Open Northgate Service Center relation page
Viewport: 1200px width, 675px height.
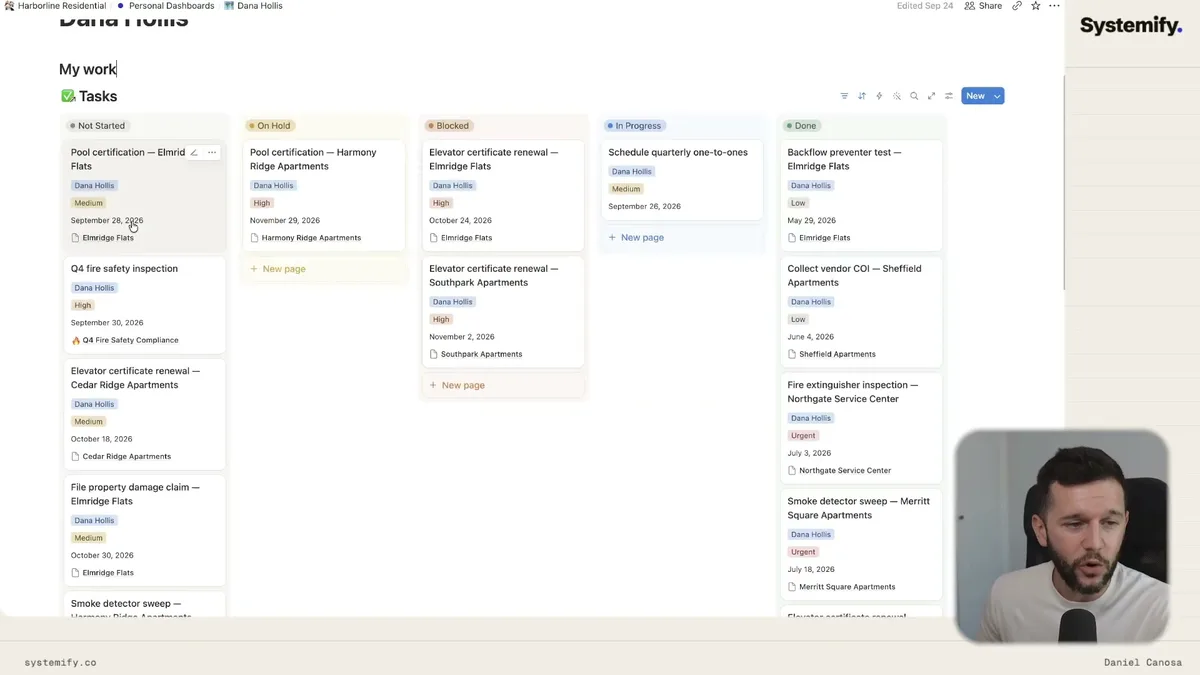point(839,470)
